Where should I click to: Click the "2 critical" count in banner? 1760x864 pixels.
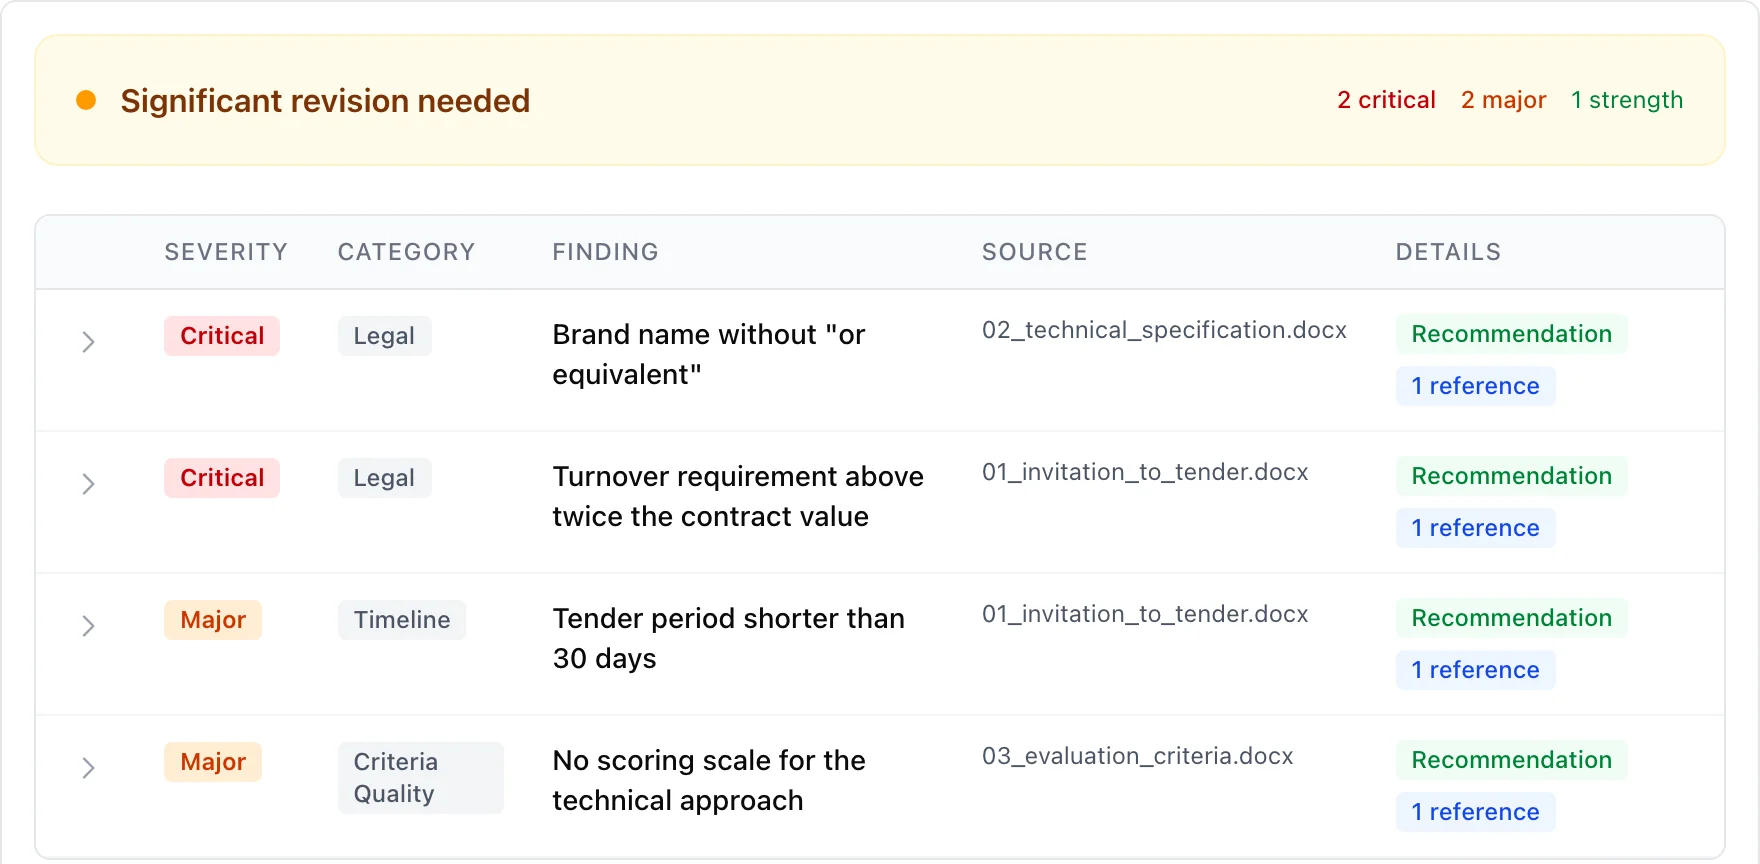coord(1386,100)
